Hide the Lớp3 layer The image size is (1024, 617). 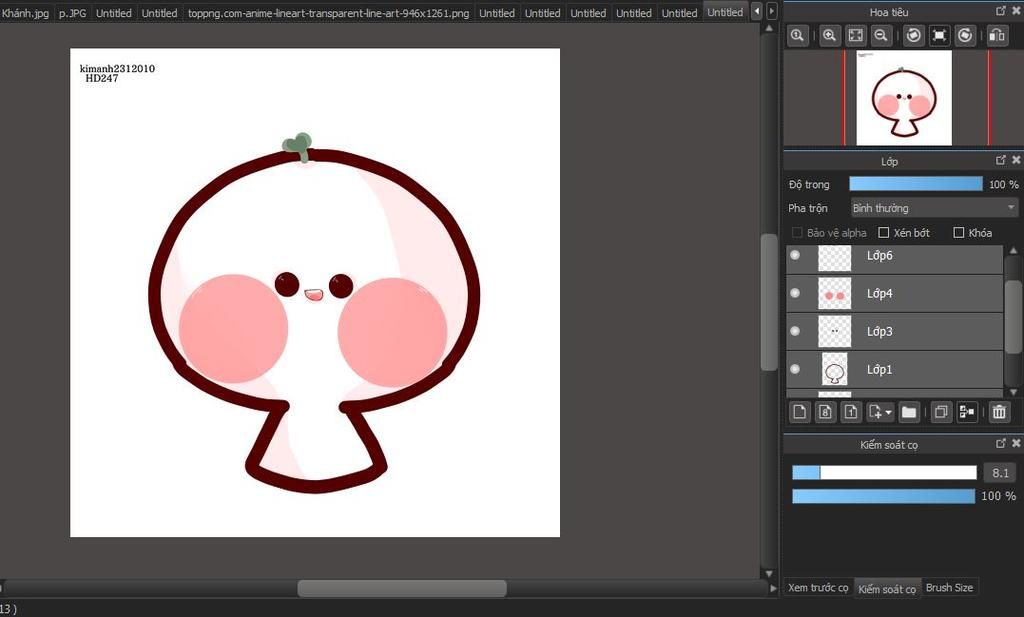[x=795, y=331]
